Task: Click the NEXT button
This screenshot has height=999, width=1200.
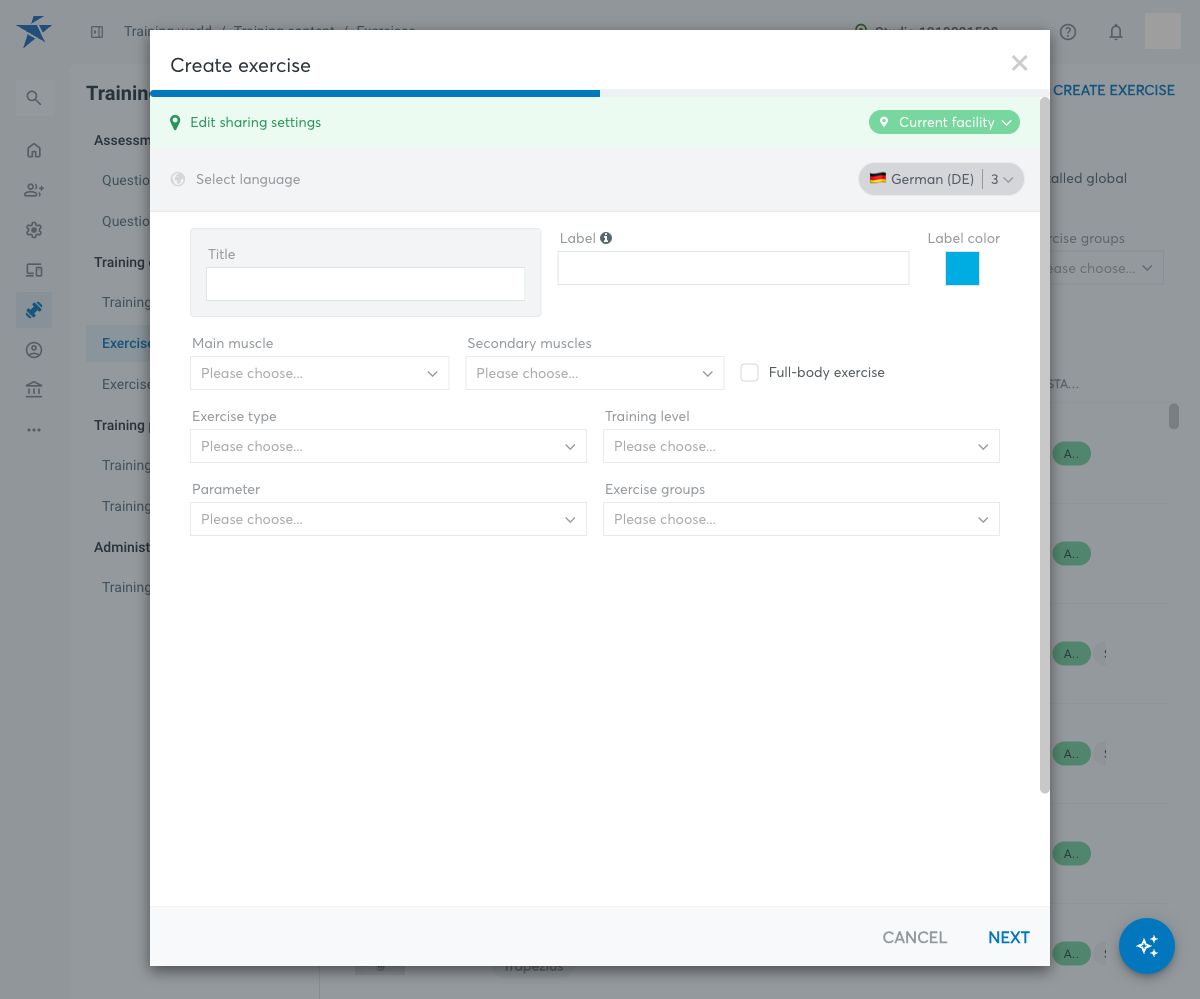Action: (1008, 937)
